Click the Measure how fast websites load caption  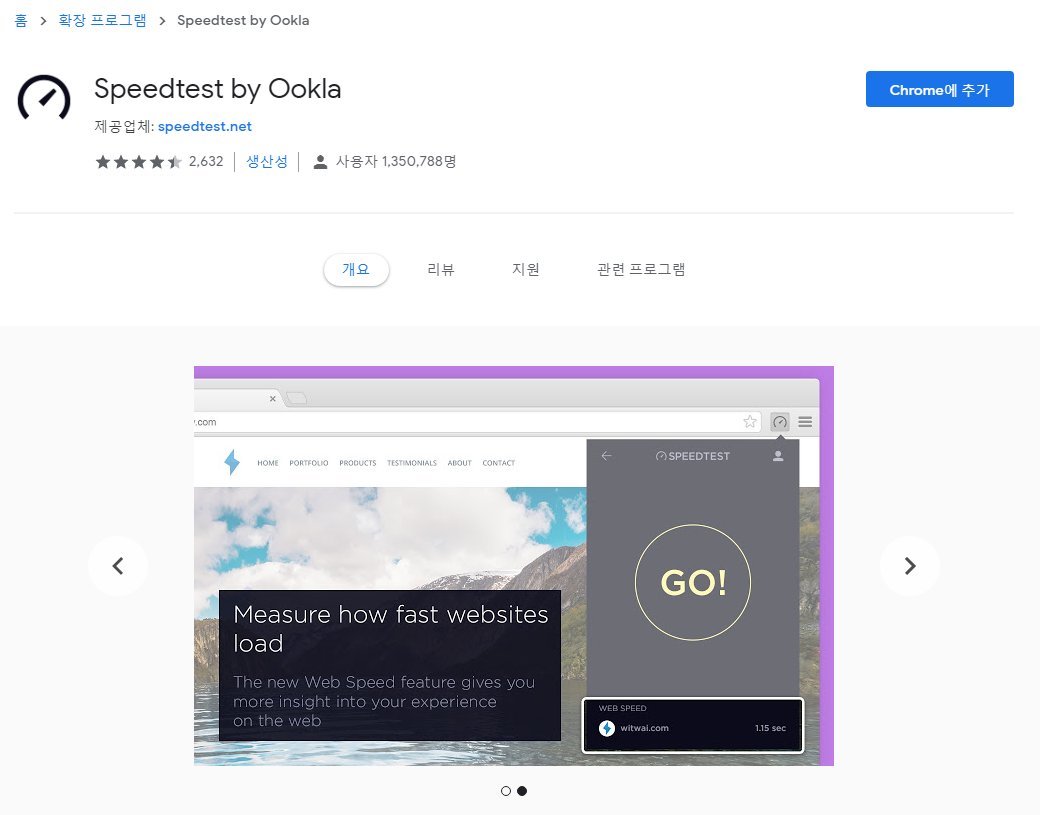tap(391, 629)
